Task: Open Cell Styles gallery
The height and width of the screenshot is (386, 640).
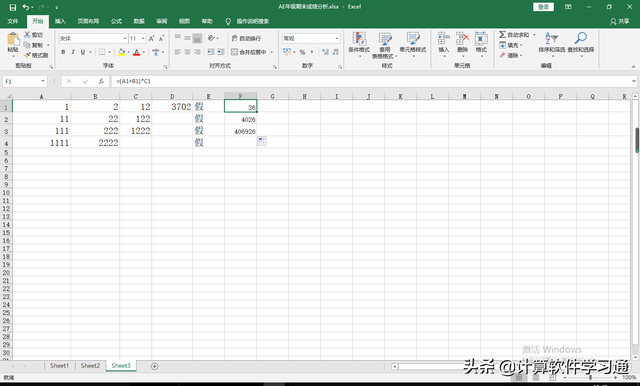Action: pyautogui.click(x=413, y=44)
